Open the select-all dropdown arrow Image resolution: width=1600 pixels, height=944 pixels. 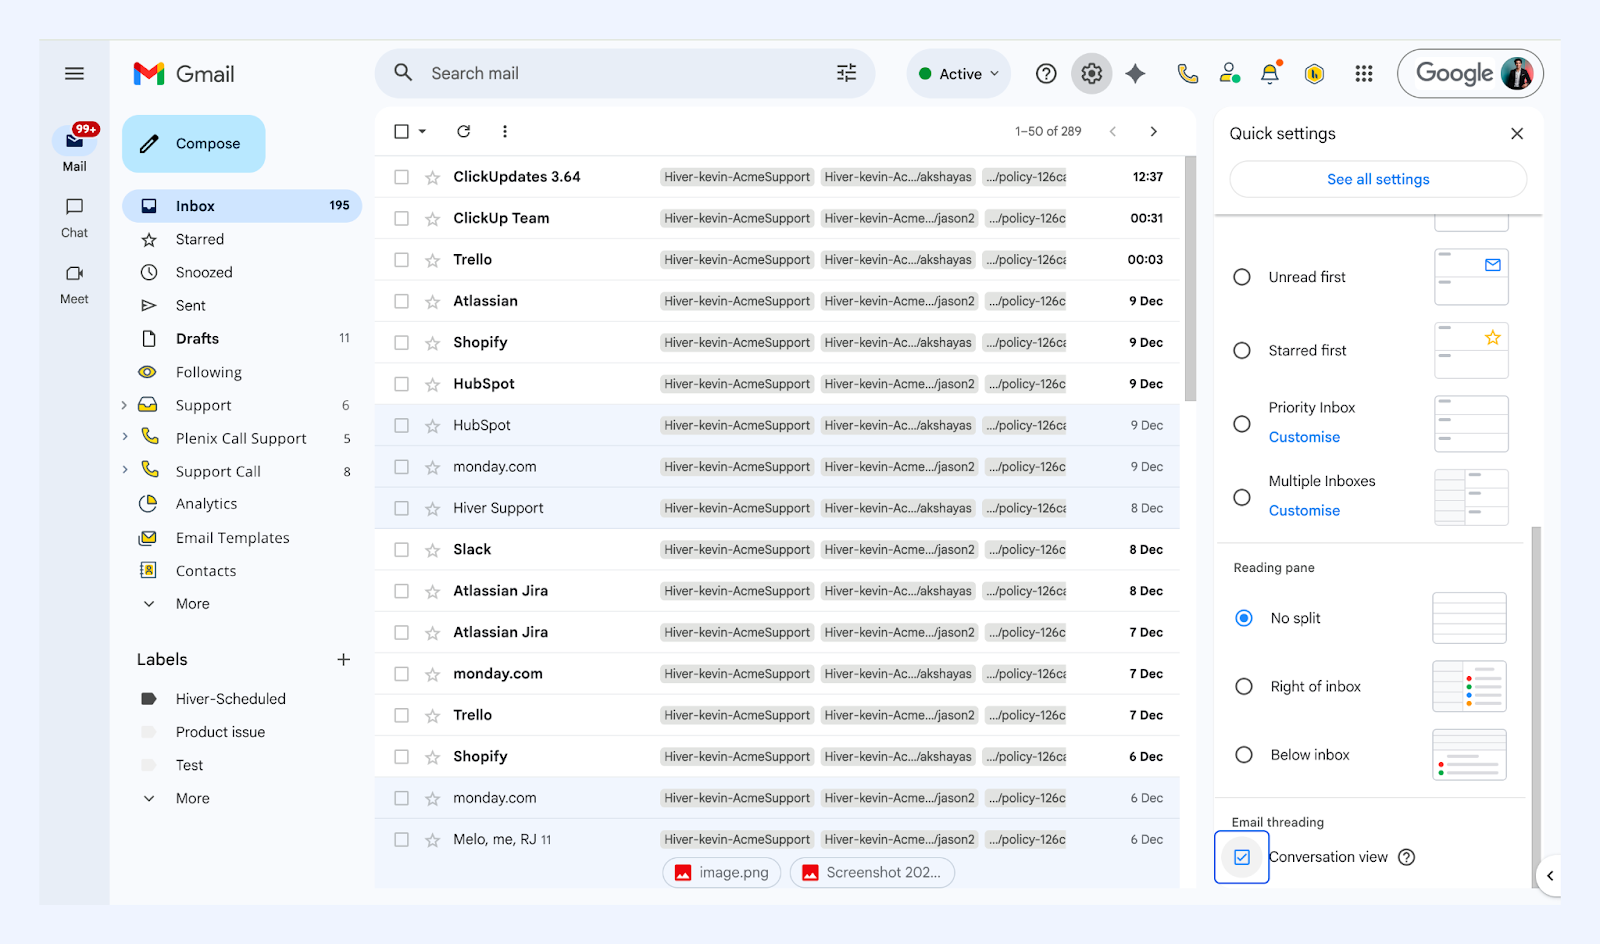coord(422,131)
